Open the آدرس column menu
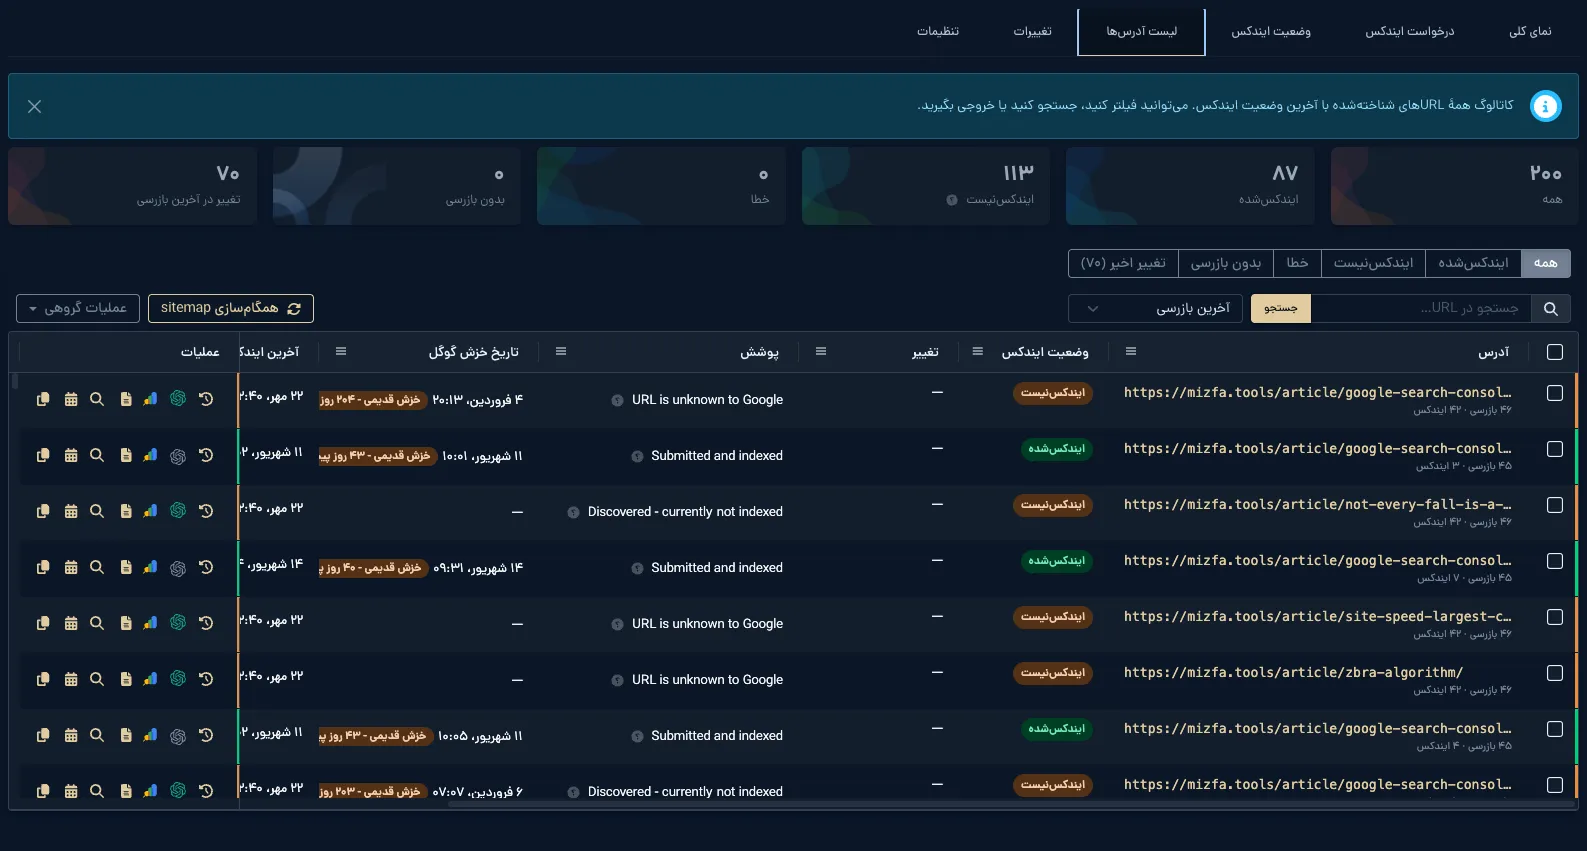 tap(1130, 352)
